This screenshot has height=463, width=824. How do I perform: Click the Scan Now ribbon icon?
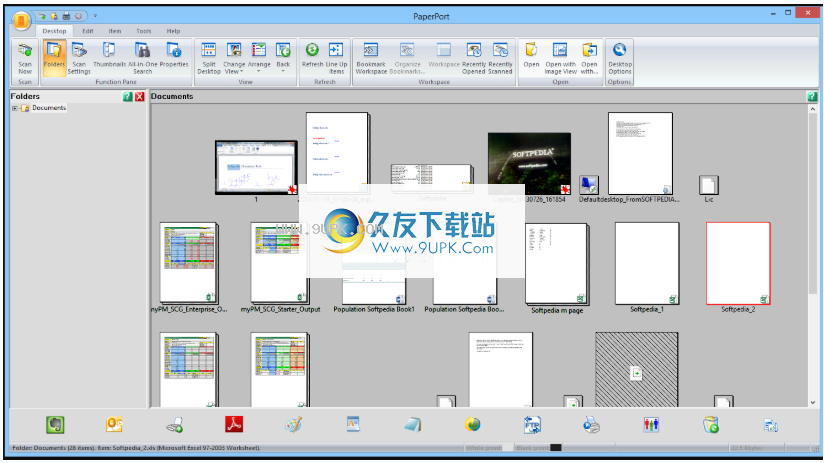[25, 58]
